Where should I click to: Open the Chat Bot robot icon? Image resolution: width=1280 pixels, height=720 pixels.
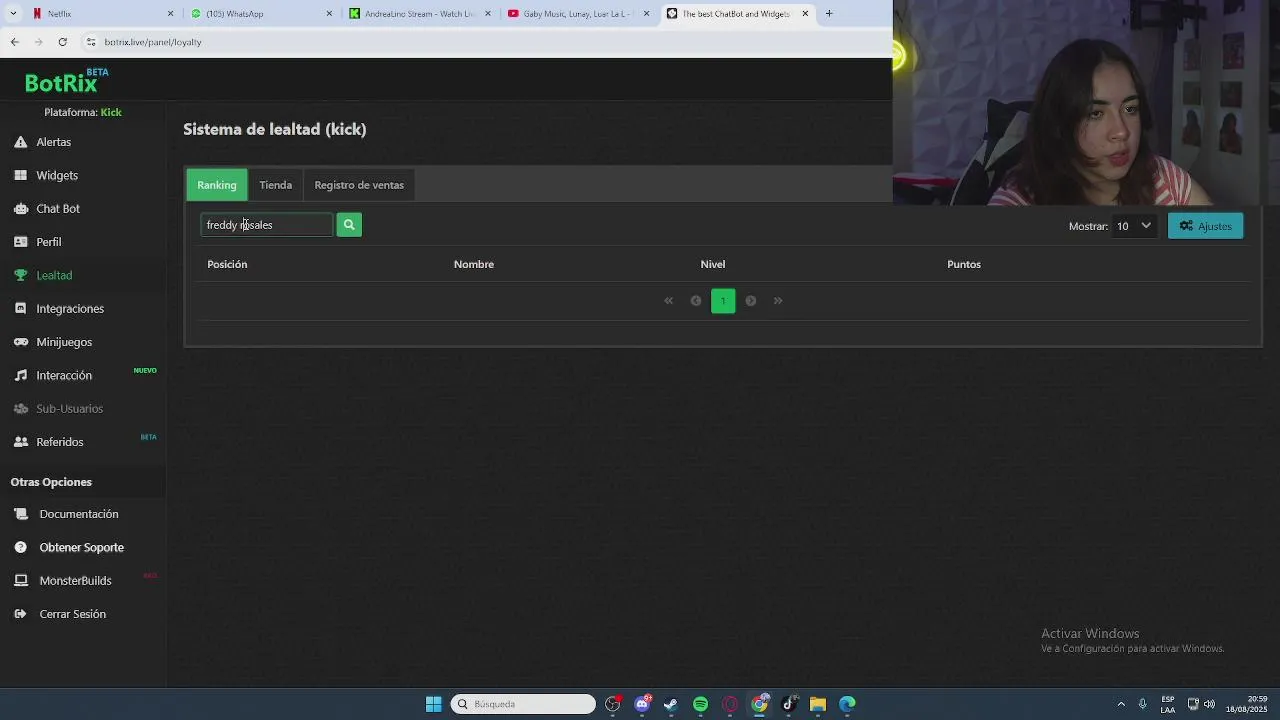tap(20, 208)
